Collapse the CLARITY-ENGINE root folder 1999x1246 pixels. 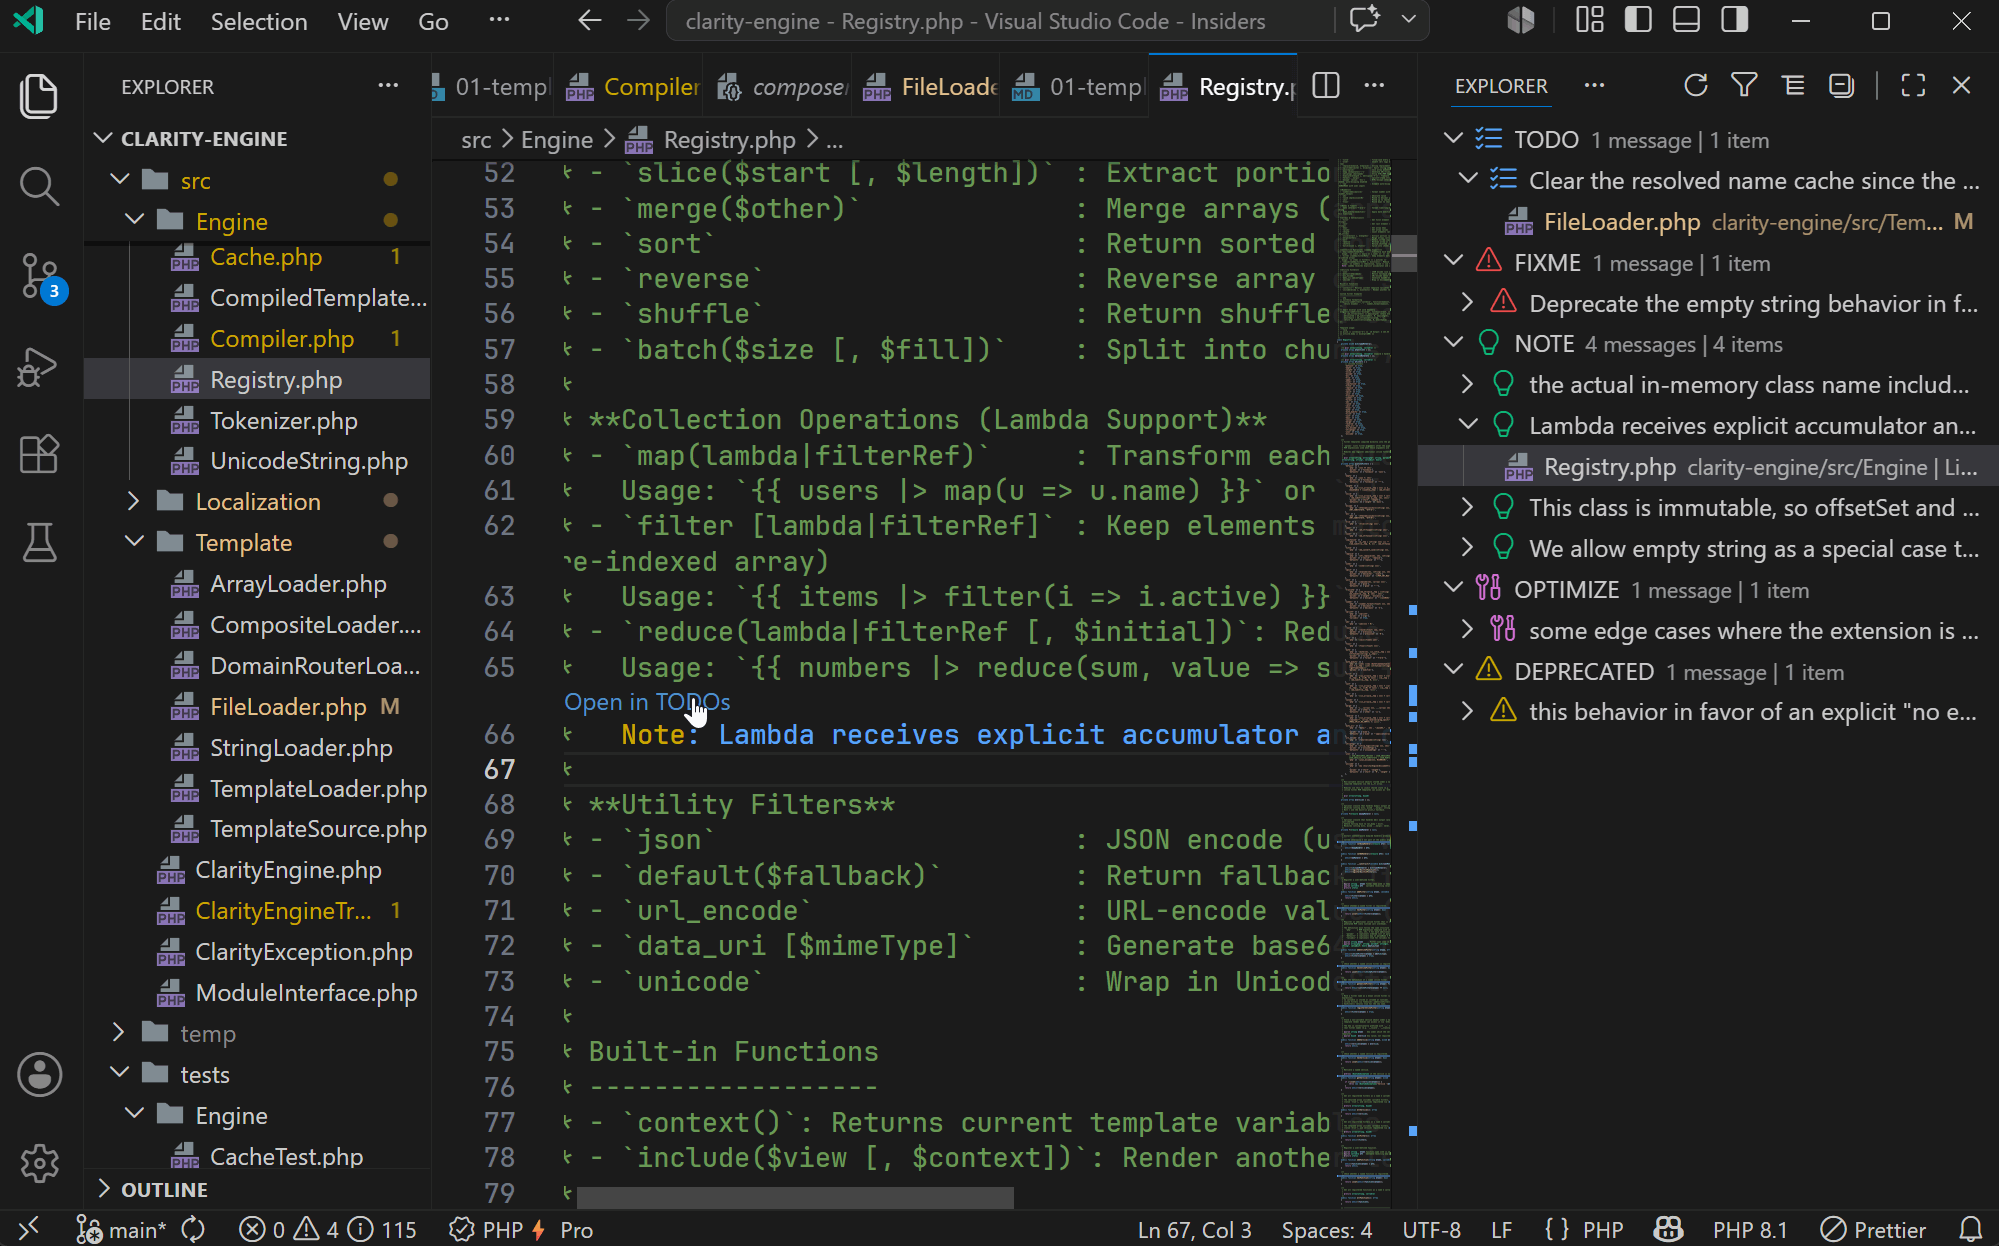tap(102, 138)
